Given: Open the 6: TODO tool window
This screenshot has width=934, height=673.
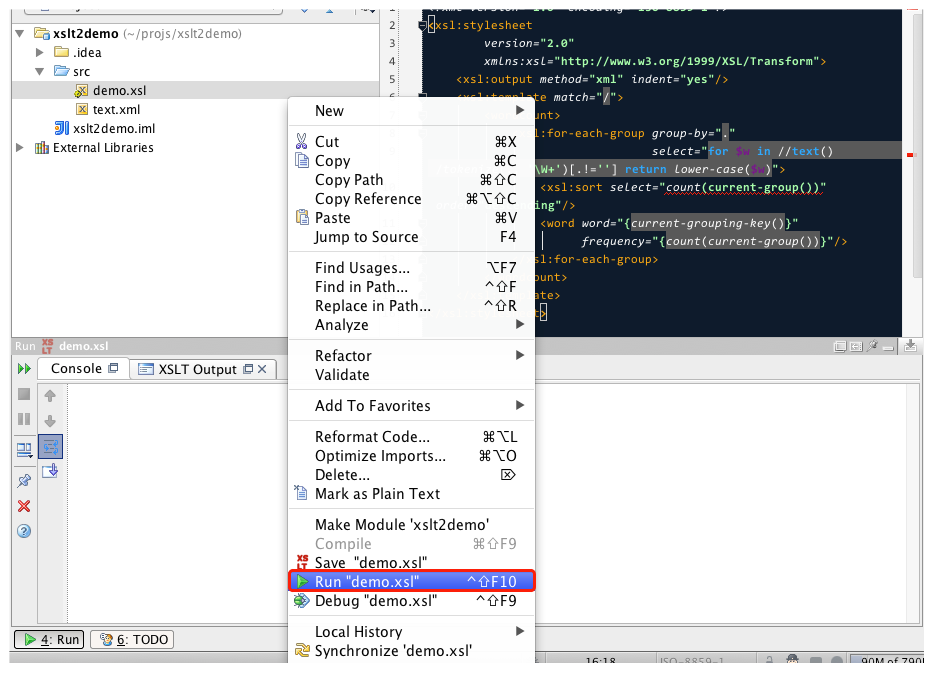Looking at the screenshot, I should click(x=132, y=639).
